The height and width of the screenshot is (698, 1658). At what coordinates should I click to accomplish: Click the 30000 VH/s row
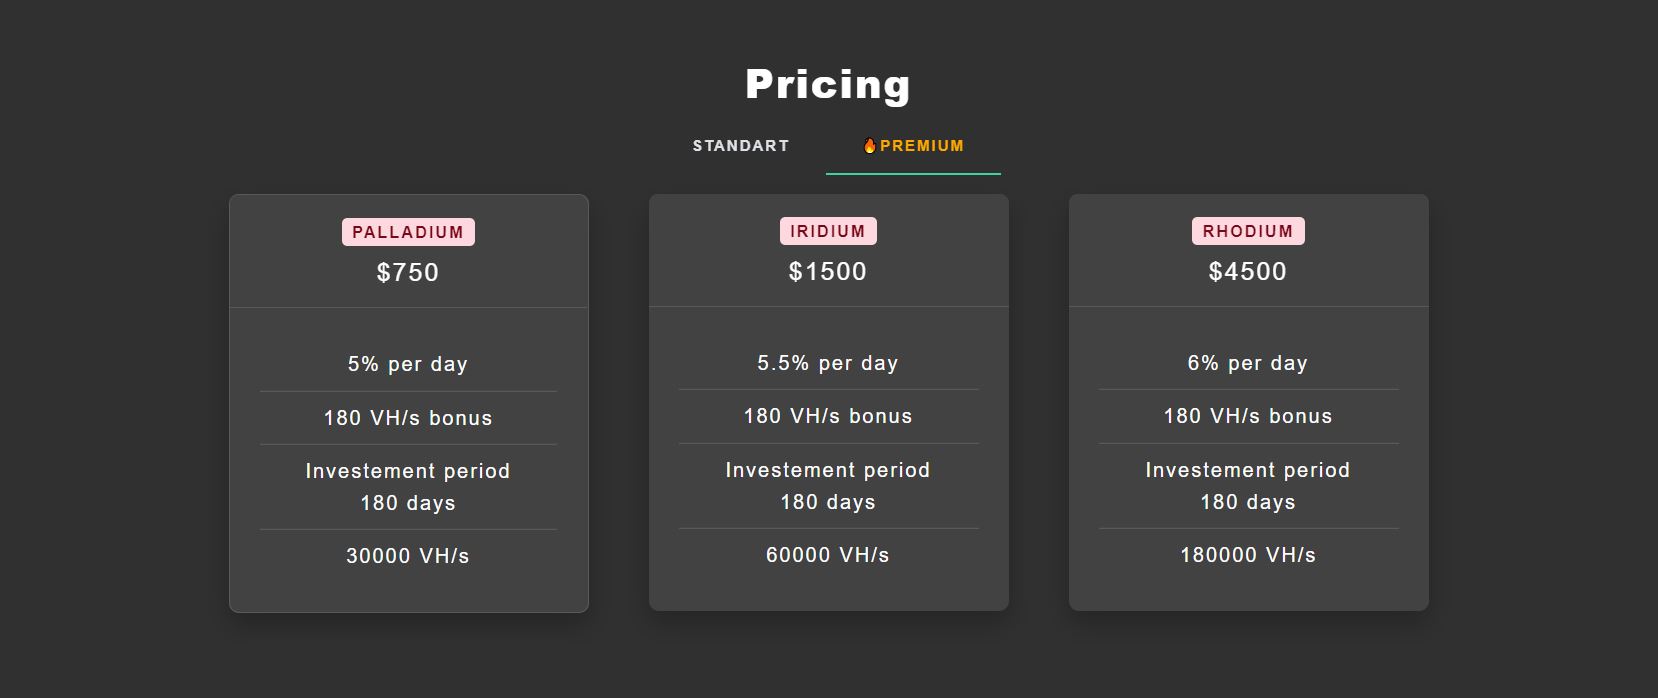click(x=408, y=556)
